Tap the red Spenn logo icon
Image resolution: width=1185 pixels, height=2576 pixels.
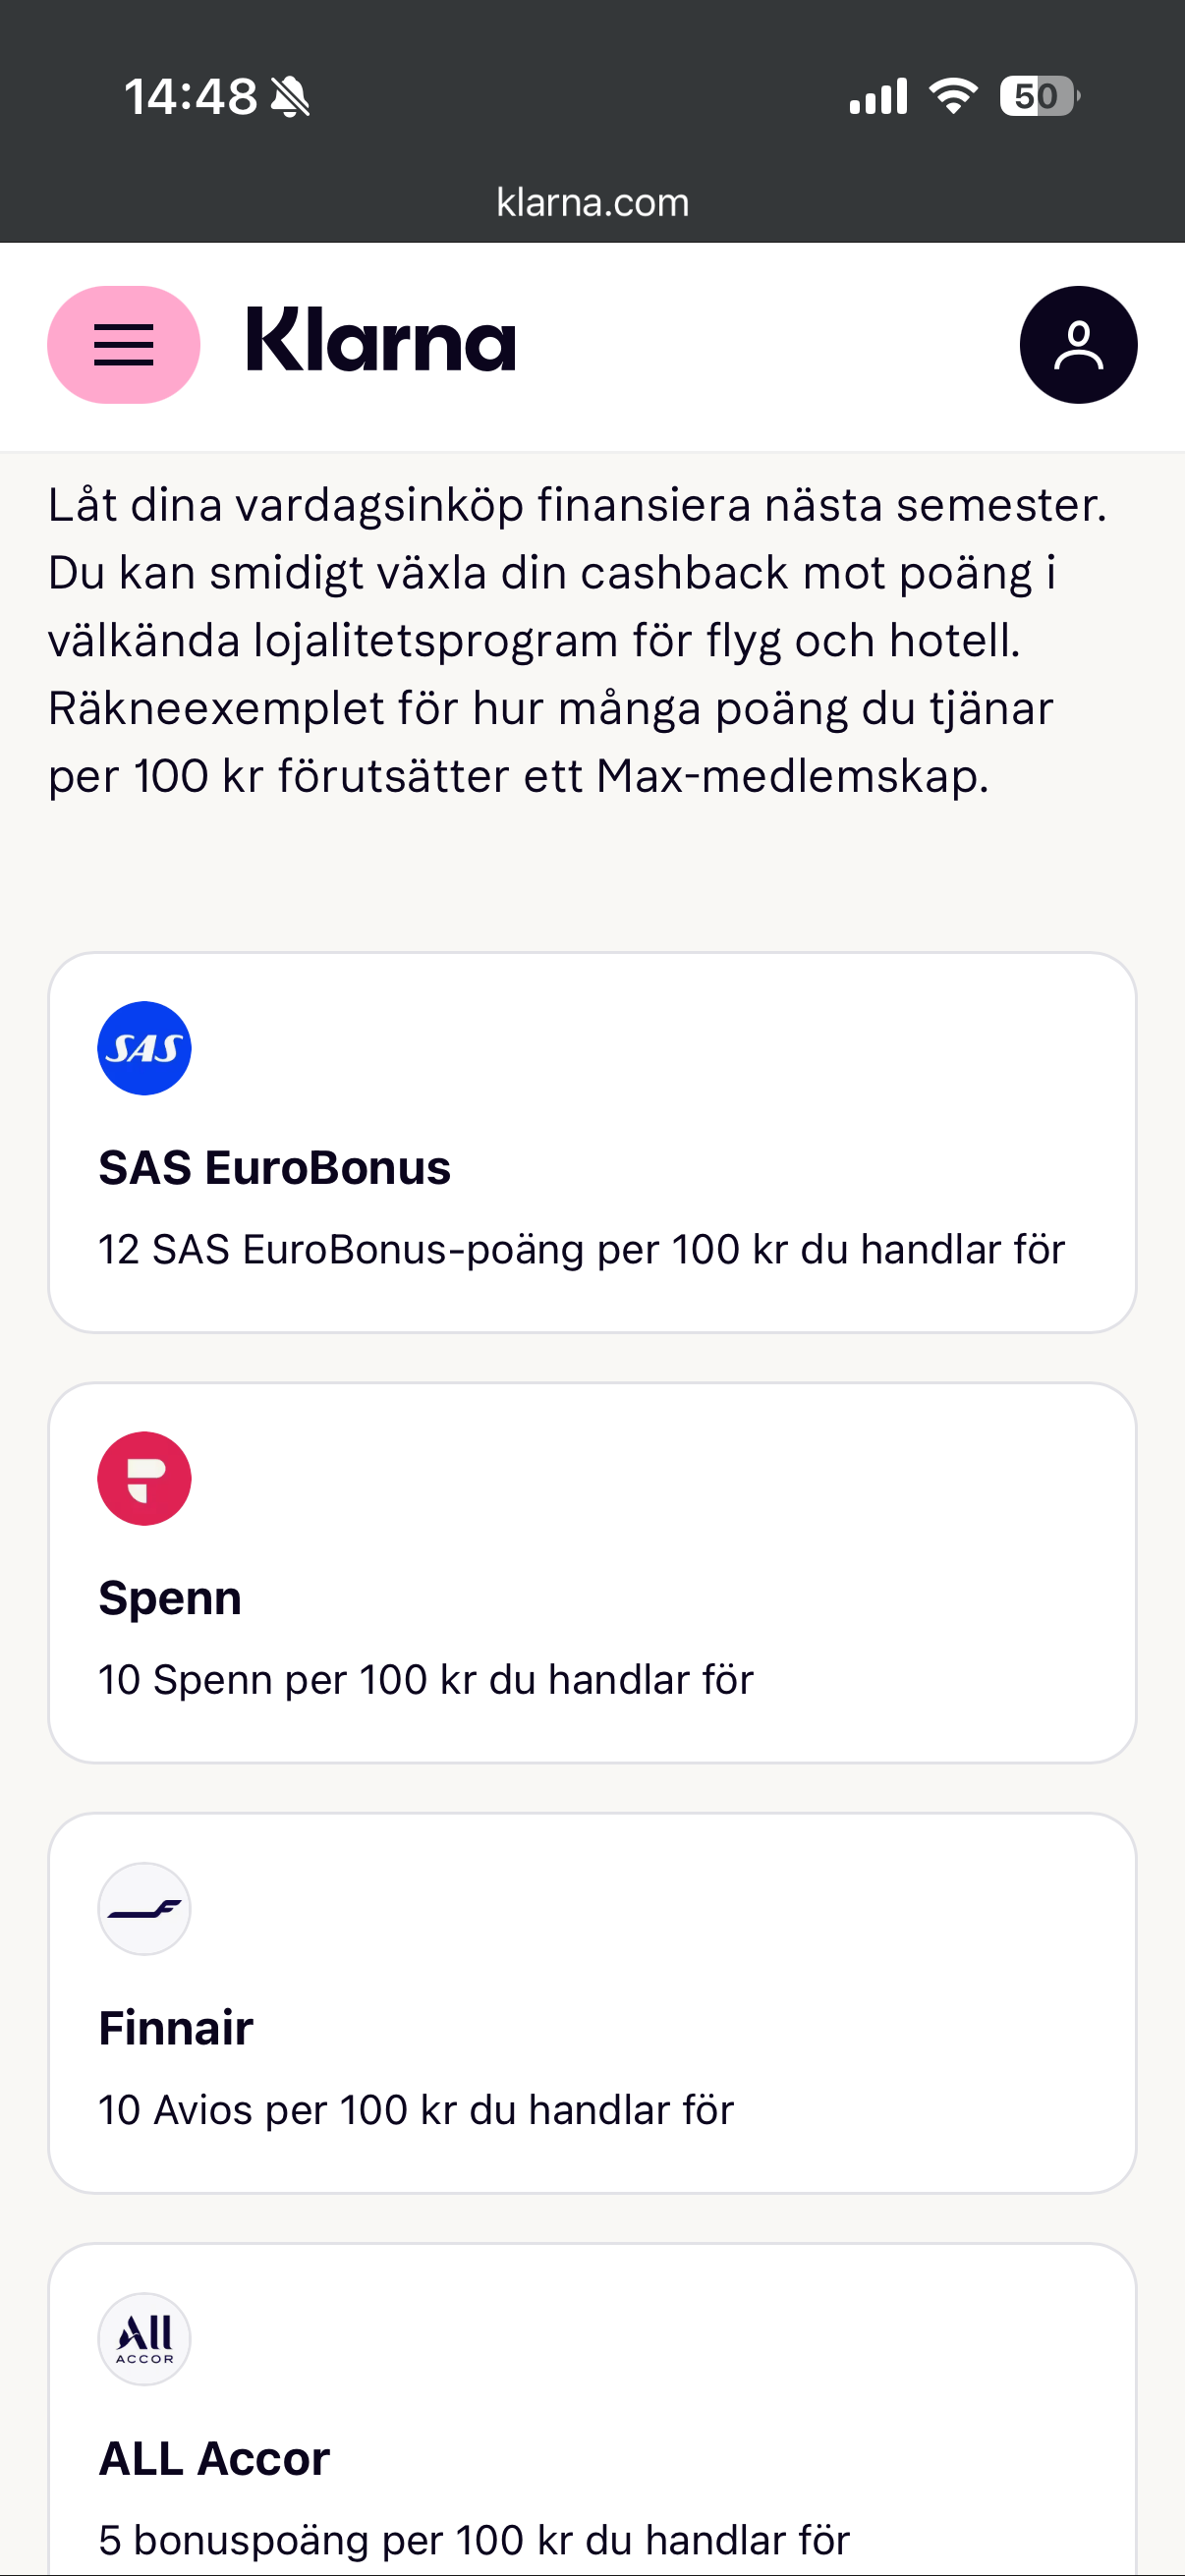[x=144, y=1478]
